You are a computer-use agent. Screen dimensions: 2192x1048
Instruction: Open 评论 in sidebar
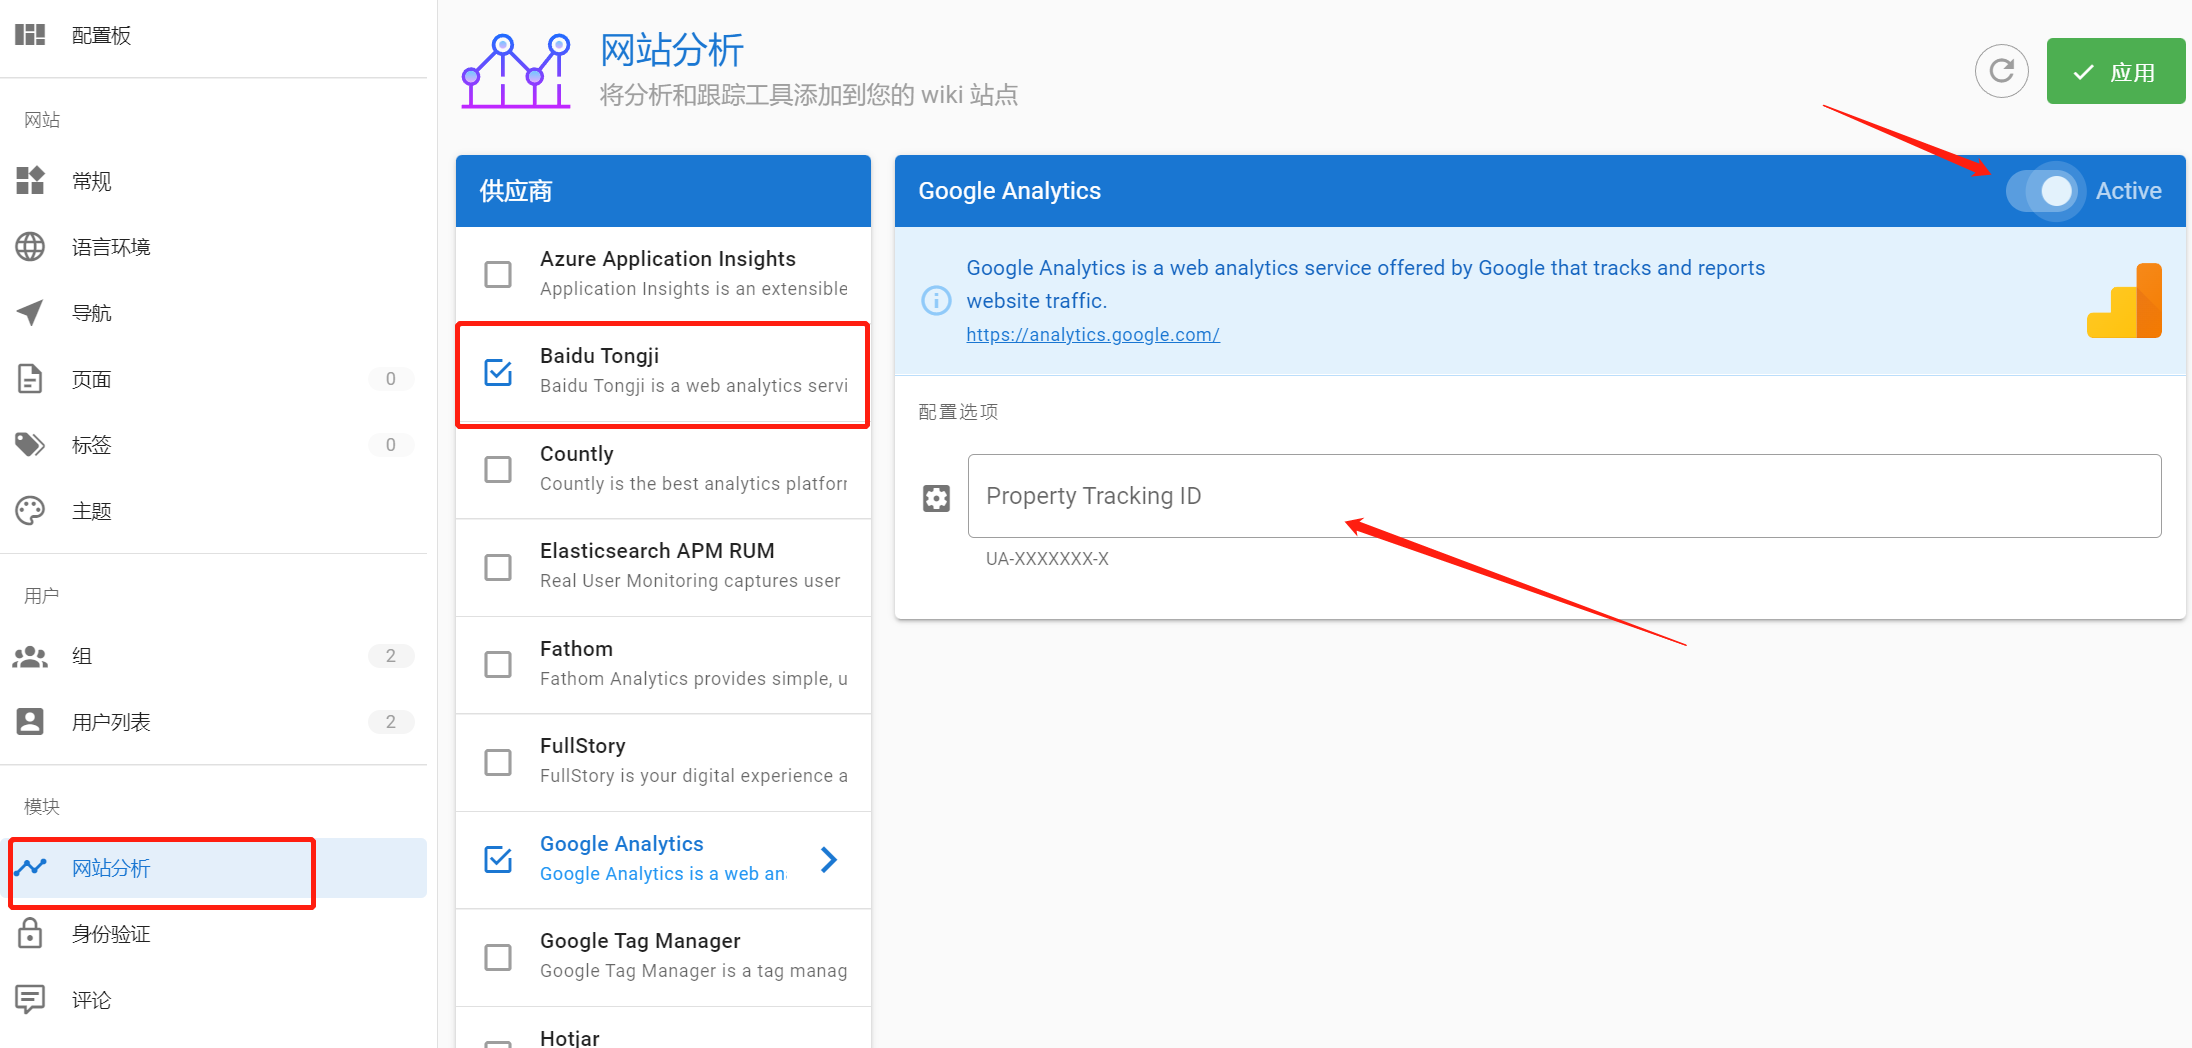click(213, 1000)
